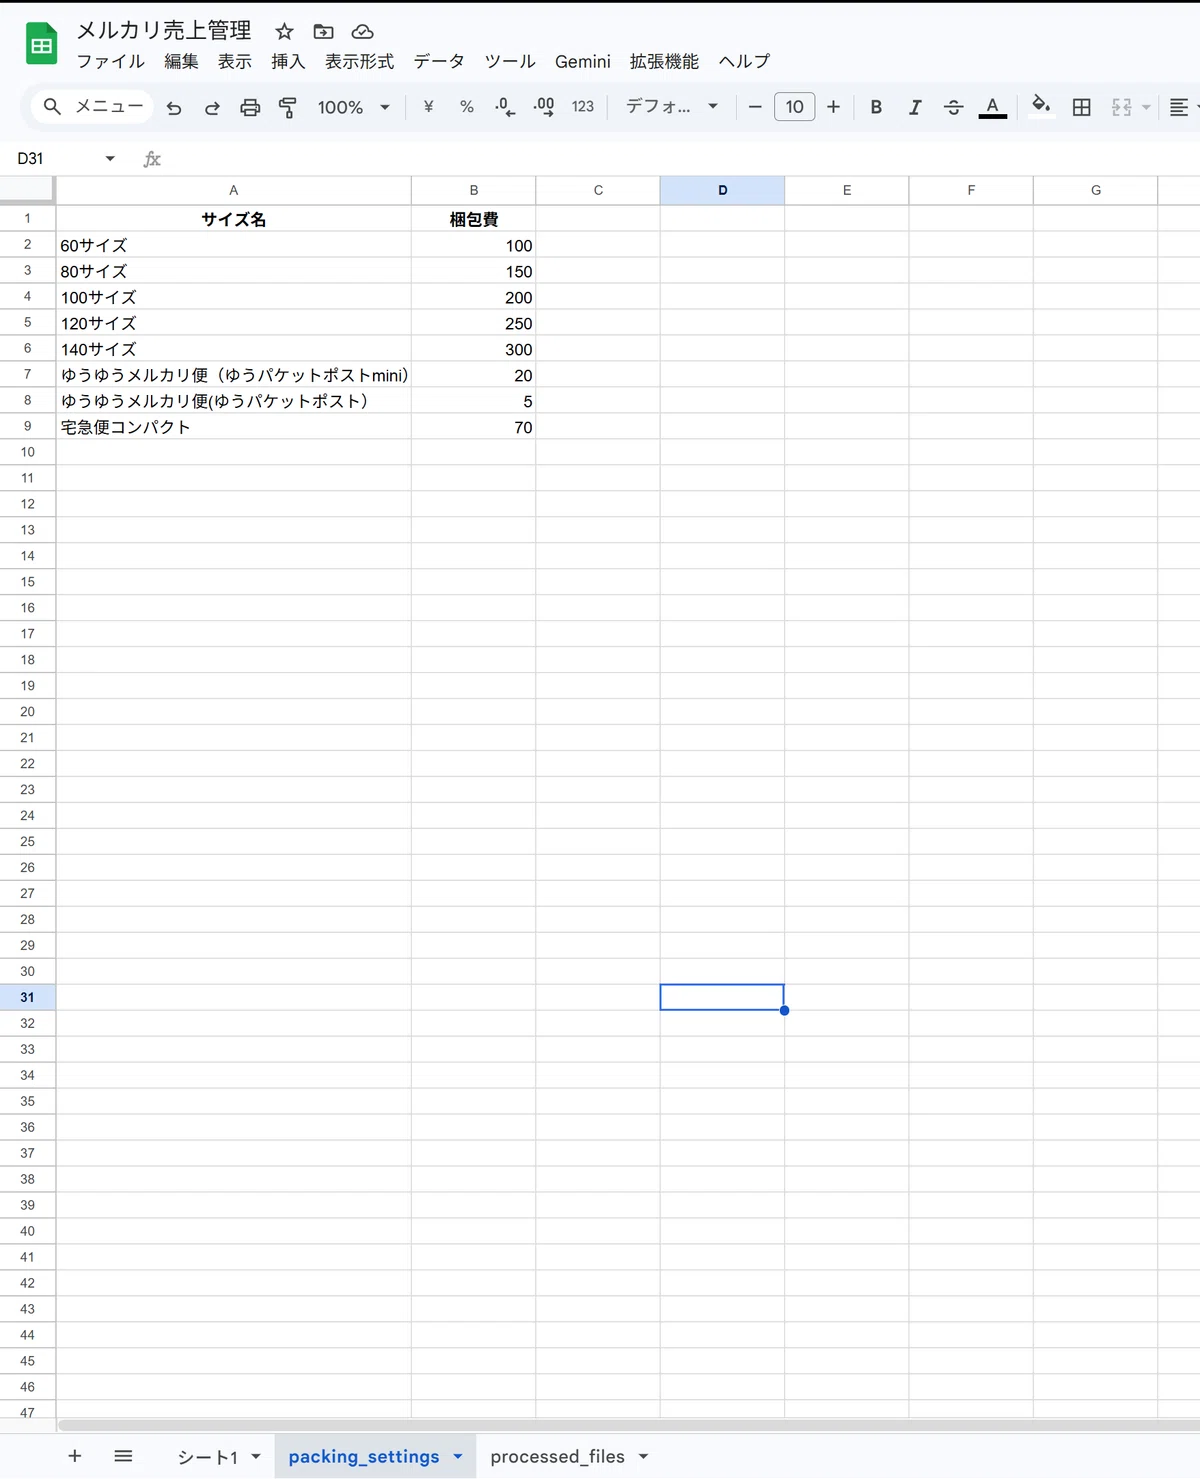This screenshot has width=1200, height=1479.
Task: Toggle bold formatting
Action: pos(876,107)
